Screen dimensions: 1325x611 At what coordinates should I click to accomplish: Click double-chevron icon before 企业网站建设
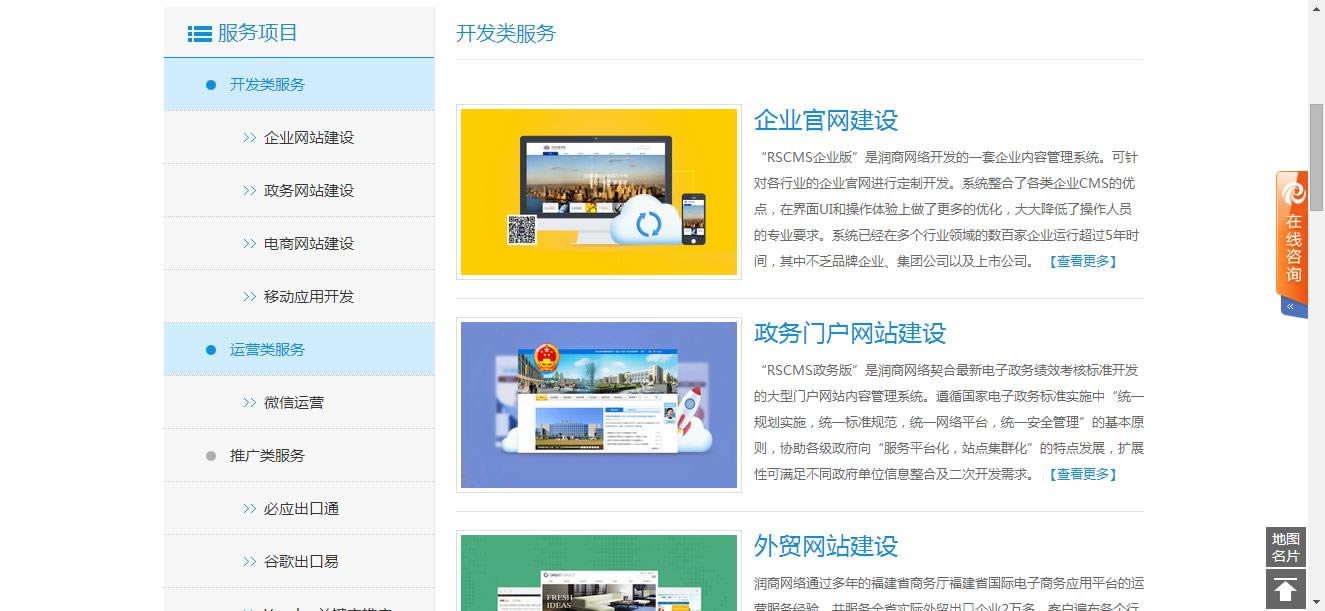(x=250, y=138)
